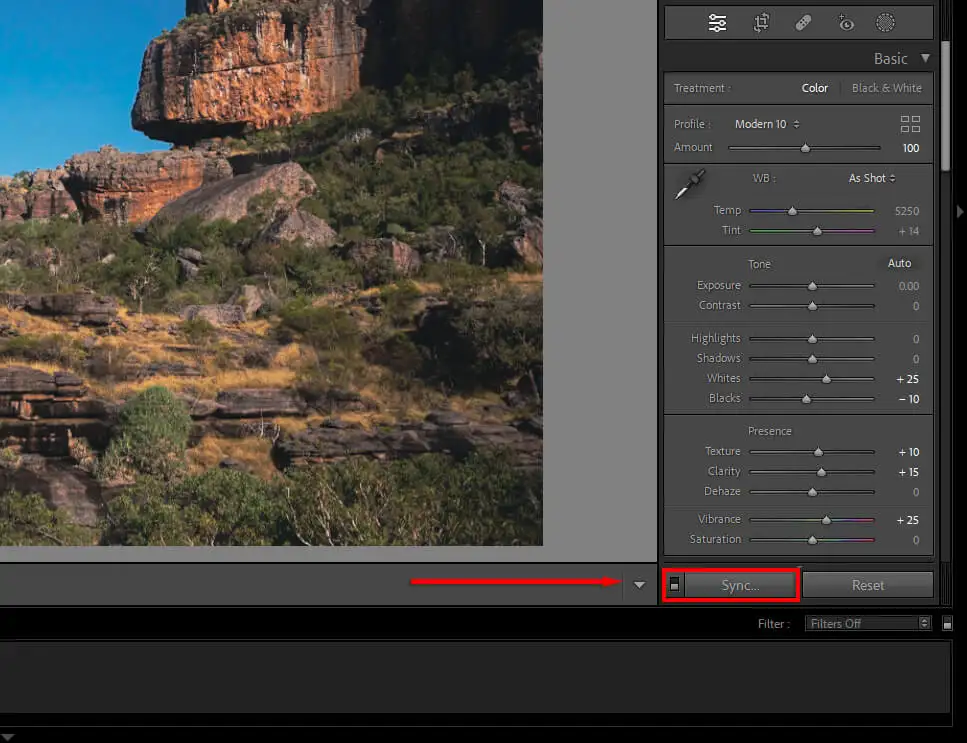Click the Clarity slider handle
The width and height of the screenshot is (967, 743).
(x=821, y=472)
